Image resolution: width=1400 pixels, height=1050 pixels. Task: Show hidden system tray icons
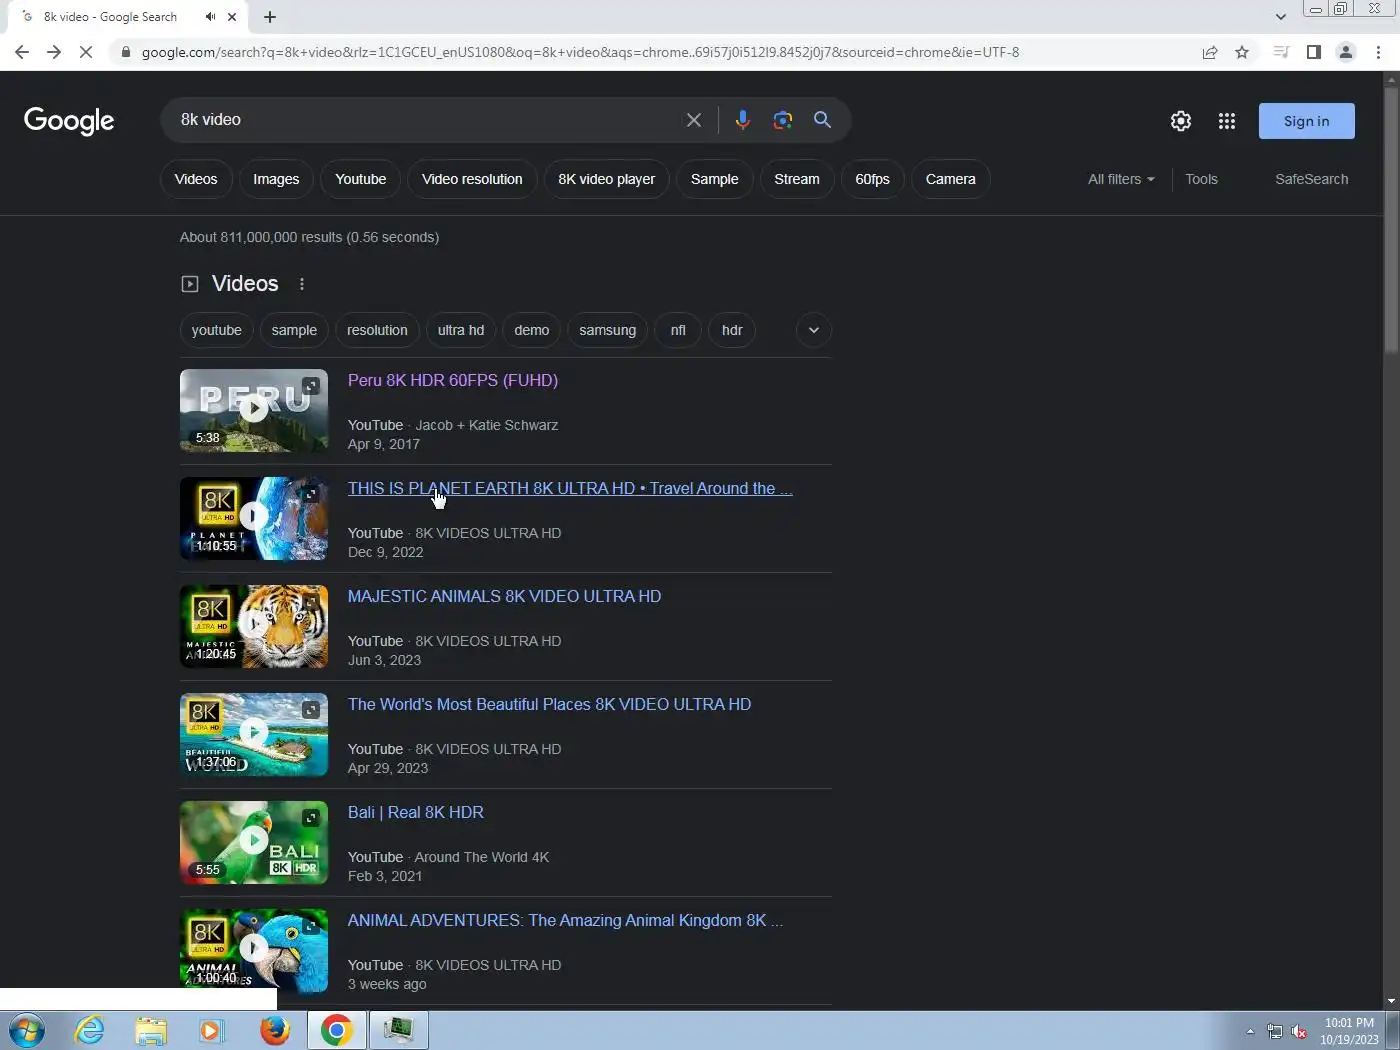point(1250,1031)
